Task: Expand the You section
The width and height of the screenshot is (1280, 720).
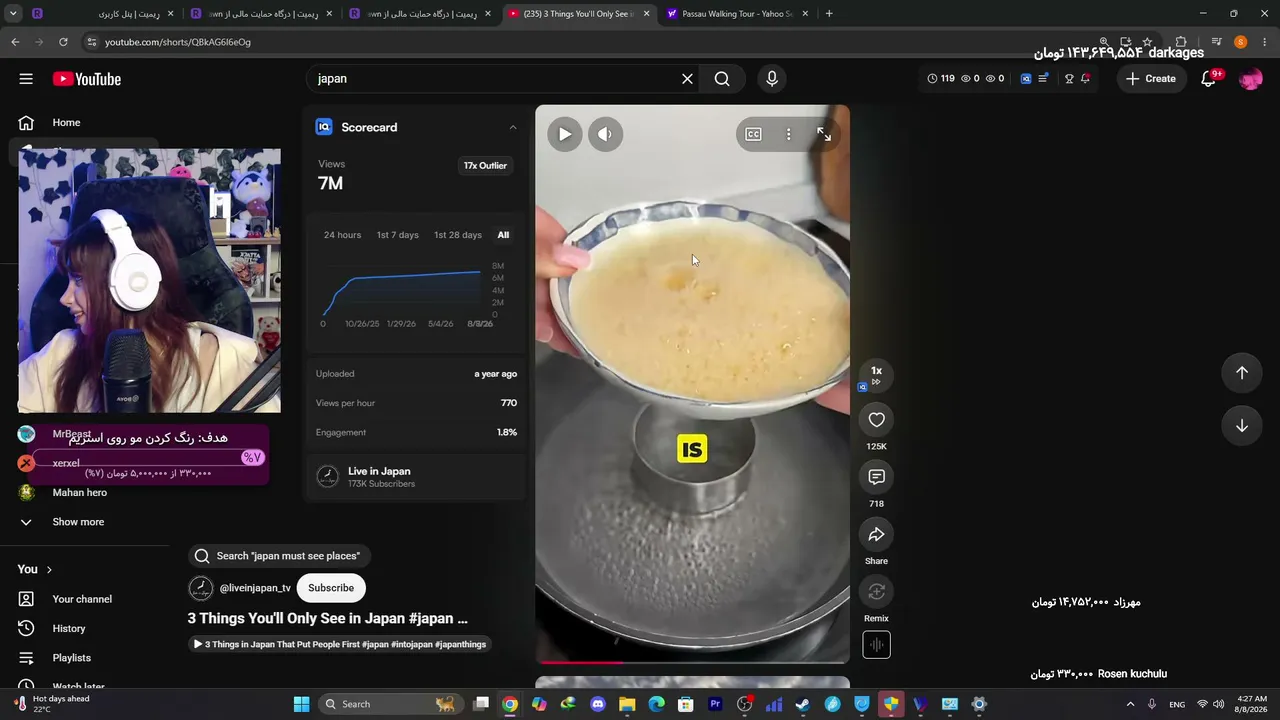Action: tap(35, 570)
